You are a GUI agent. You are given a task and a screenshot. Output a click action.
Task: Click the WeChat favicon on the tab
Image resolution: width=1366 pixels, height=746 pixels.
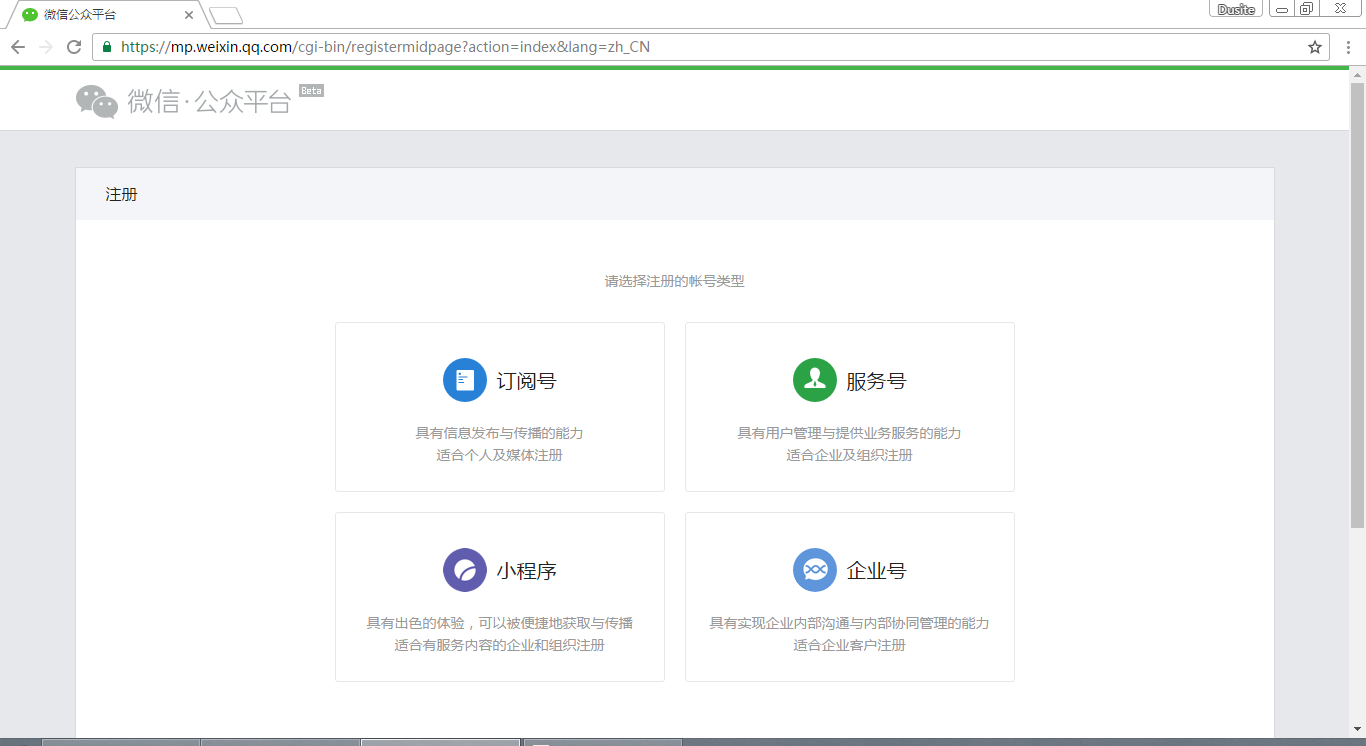pos(30,15)
